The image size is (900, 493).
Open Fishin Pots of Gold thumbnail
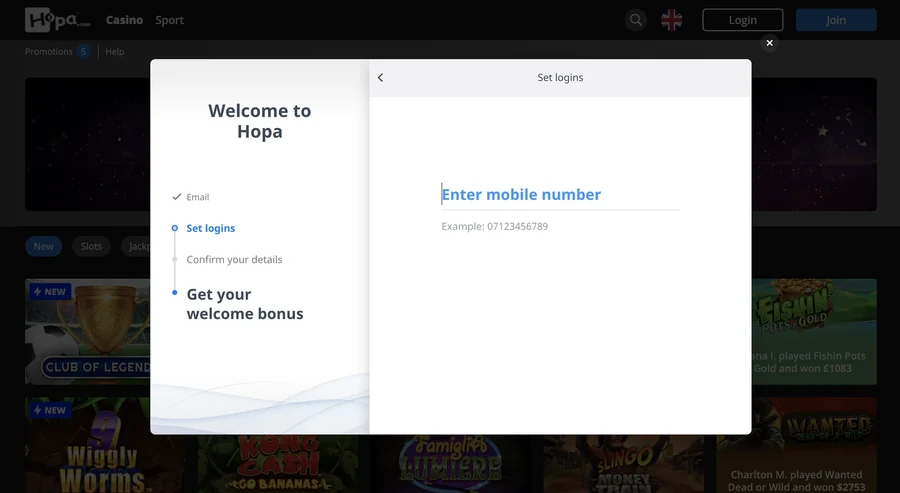point(814,331)
